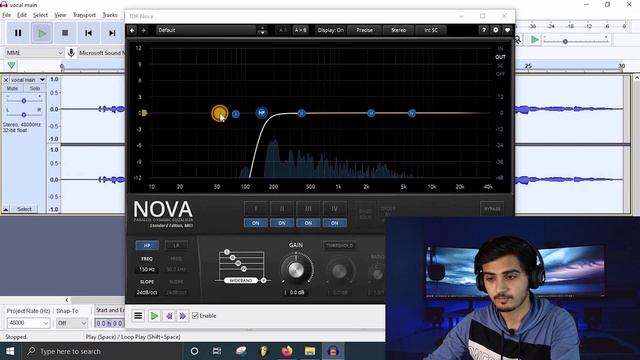640x360 pixels.
Task: Toggle the THRESHOLD button
Action: click(x=340, y=245)
